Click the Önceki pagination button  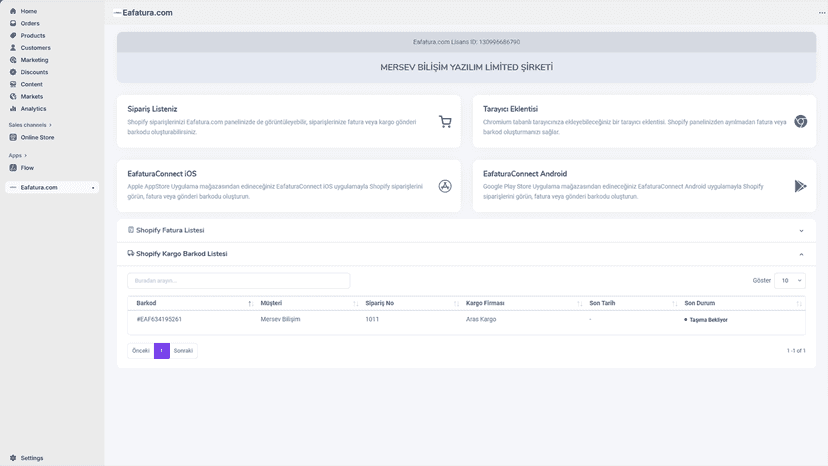click(140, 351)
